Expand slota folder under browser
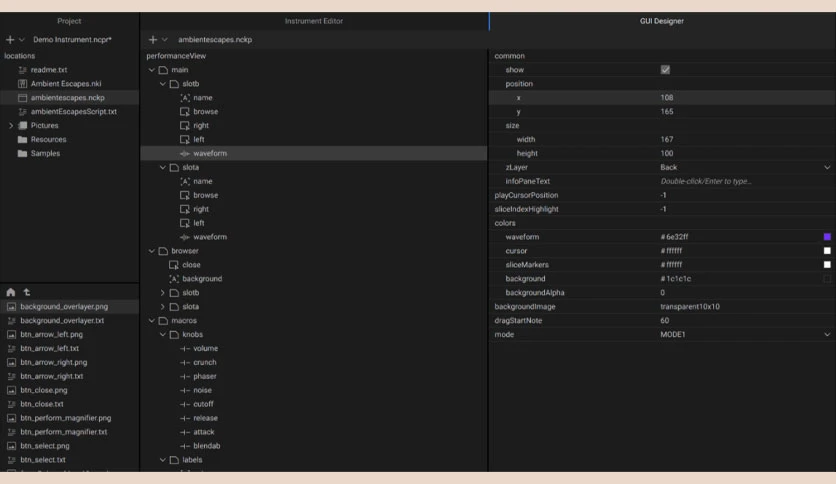Image resolution: width=836 pixels, height=484 pixels. [163, 306]
